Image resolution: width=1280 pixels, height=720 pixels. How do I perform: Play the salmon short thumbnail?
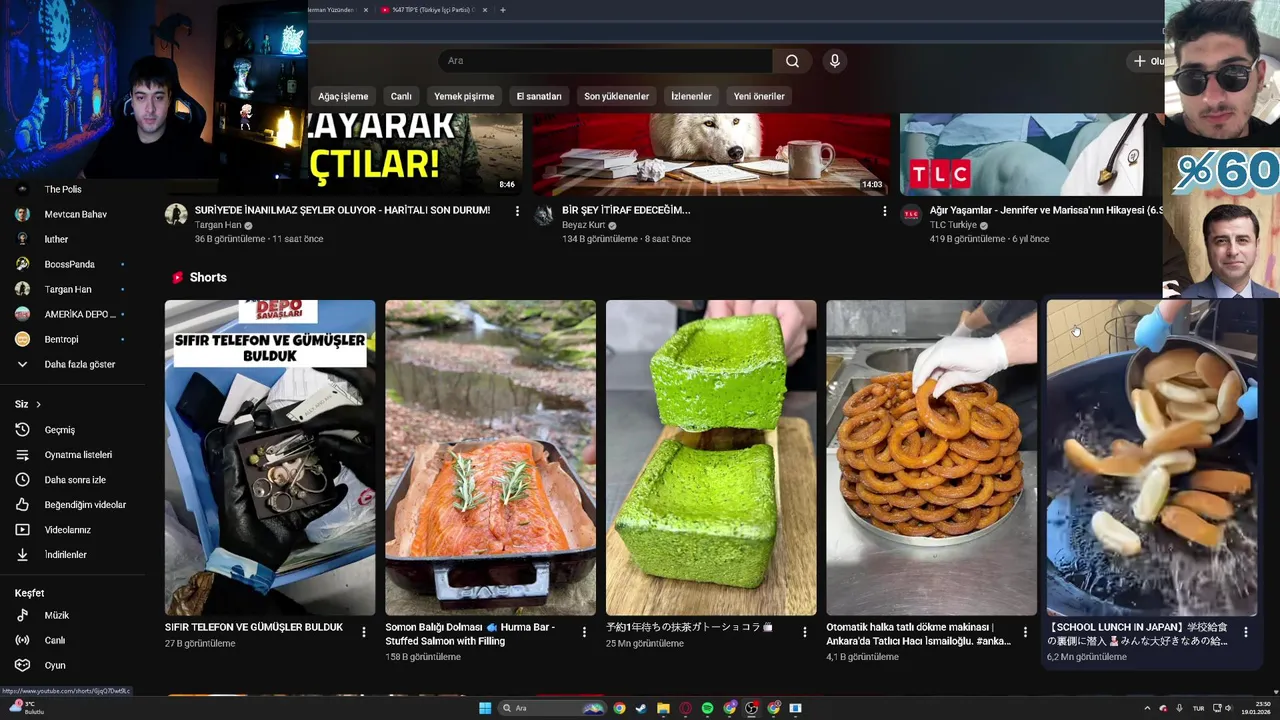(490, 458)
